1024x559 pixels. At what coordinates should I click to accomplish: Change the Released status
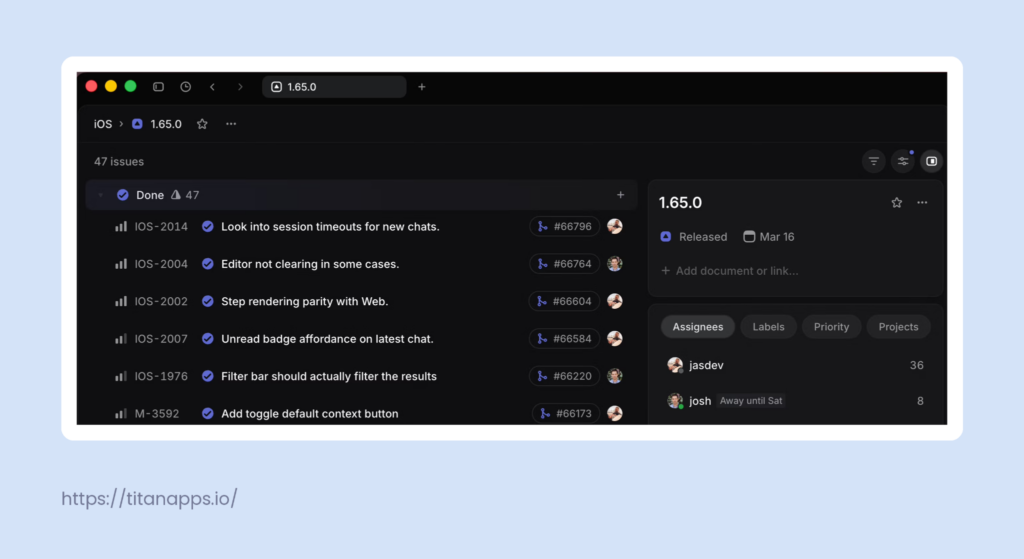tap(694, 237)
